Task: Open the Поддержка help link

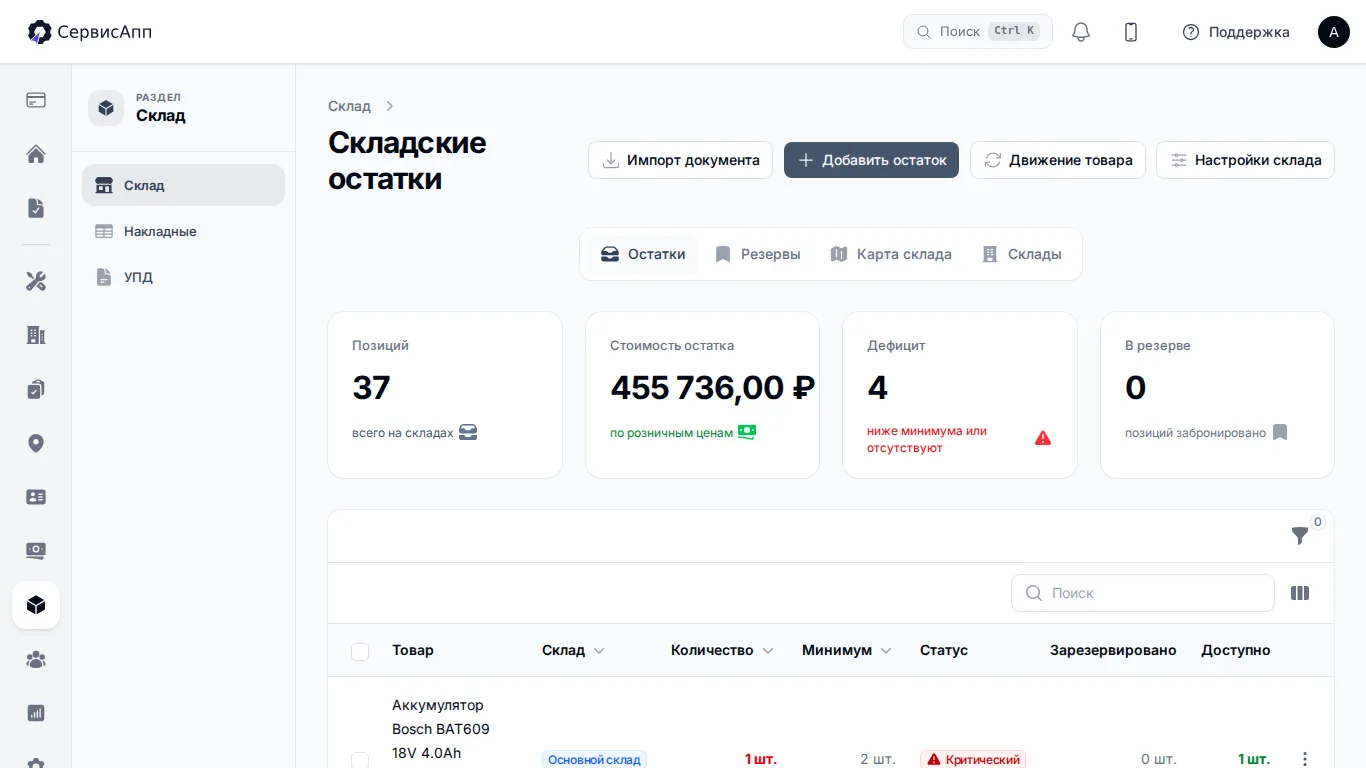Action: click(x=1236, y=32)
